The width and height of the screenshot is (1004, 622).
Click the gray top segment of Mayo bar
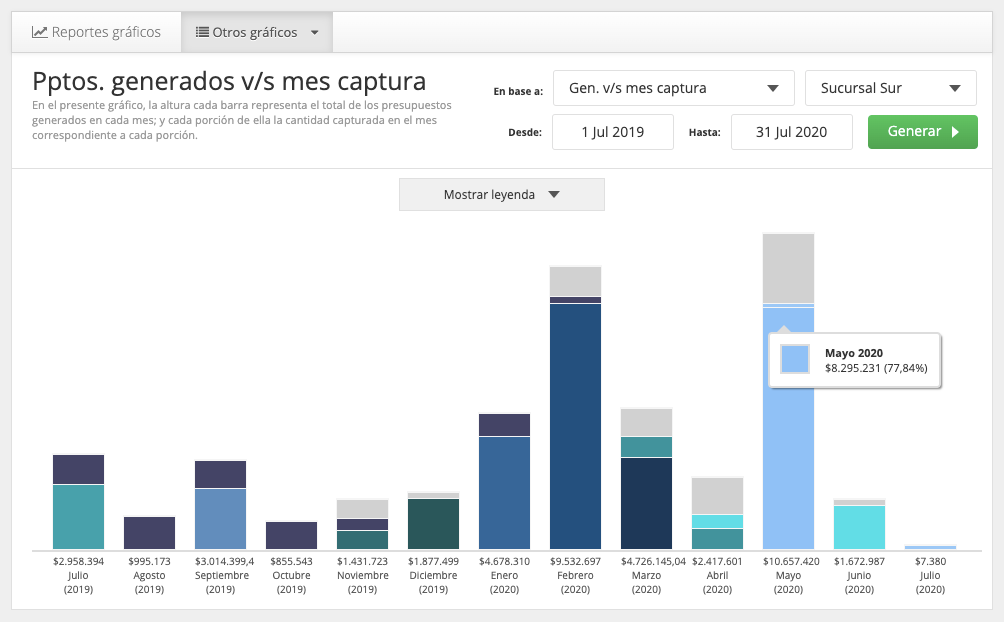pyautogui.click(x=788, y=268)
